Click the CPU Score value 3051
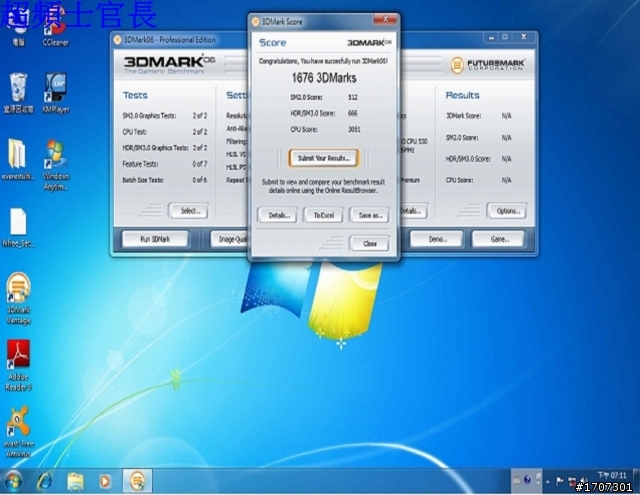 click(x=354, y=129)
